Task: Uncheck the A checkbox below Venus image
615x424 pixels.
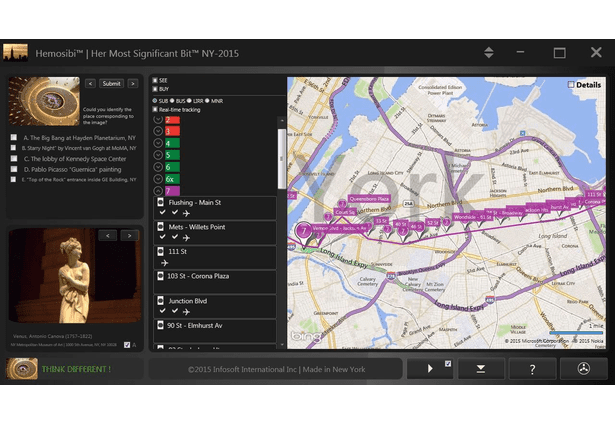Action: click(127, 345)
